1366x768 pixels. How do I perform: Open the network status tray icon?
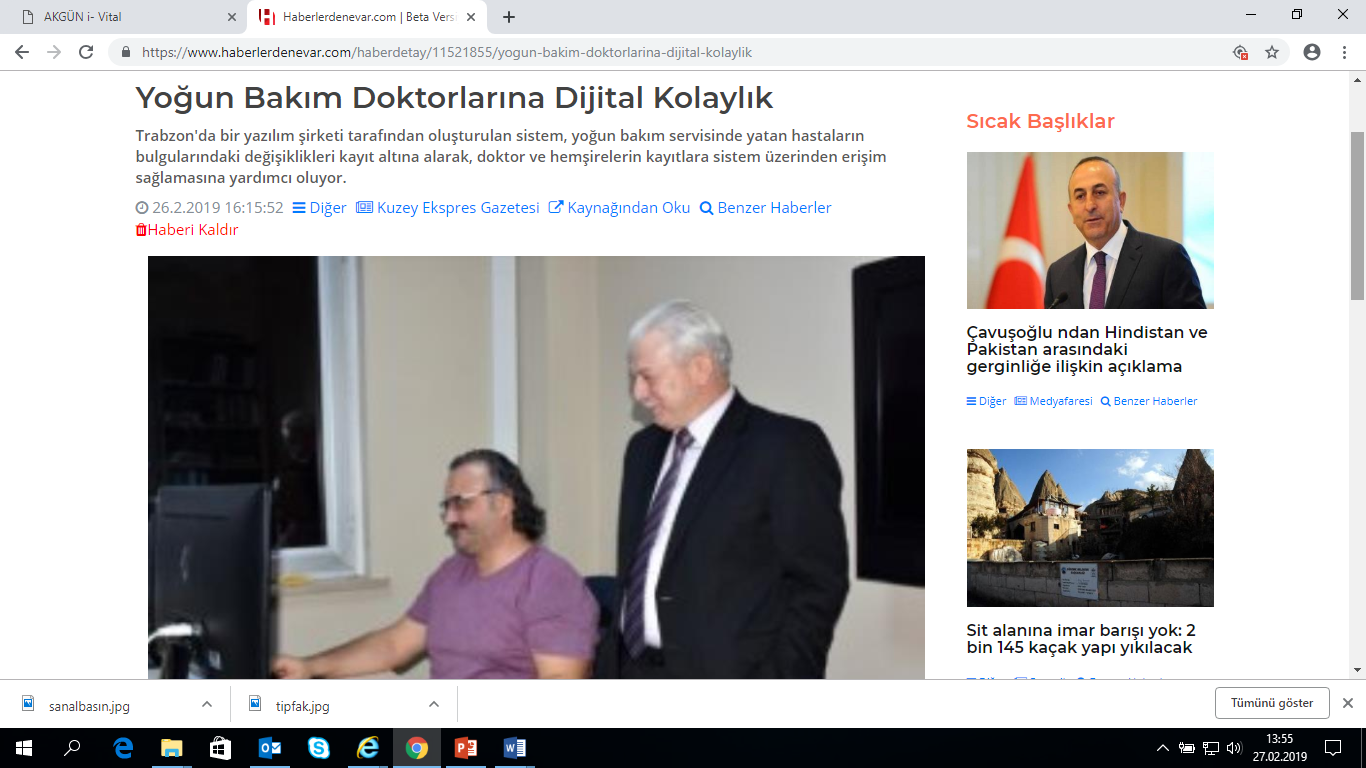point(1210,748)
